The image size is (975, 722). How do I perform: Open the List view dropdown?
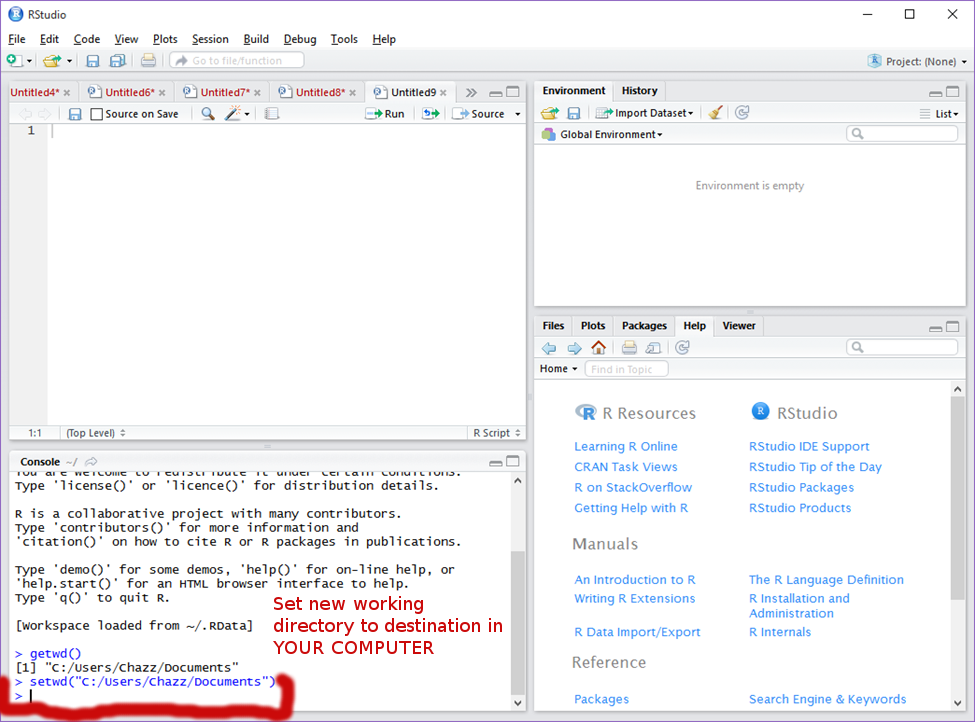(x=940, y=114)
